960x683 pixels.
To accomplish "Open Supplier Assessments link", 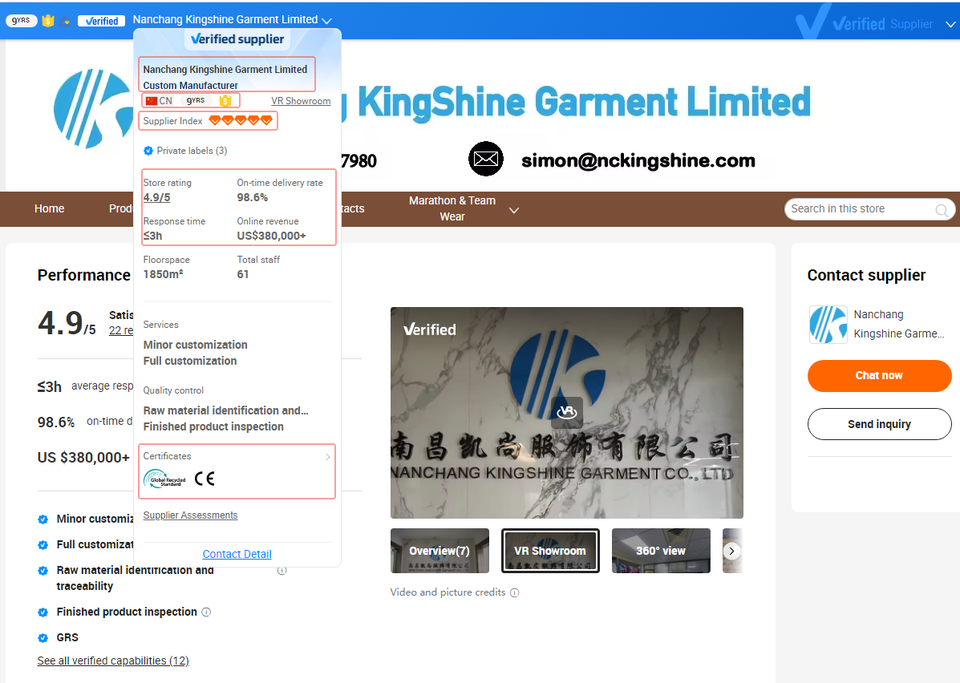I will point(190,515).
